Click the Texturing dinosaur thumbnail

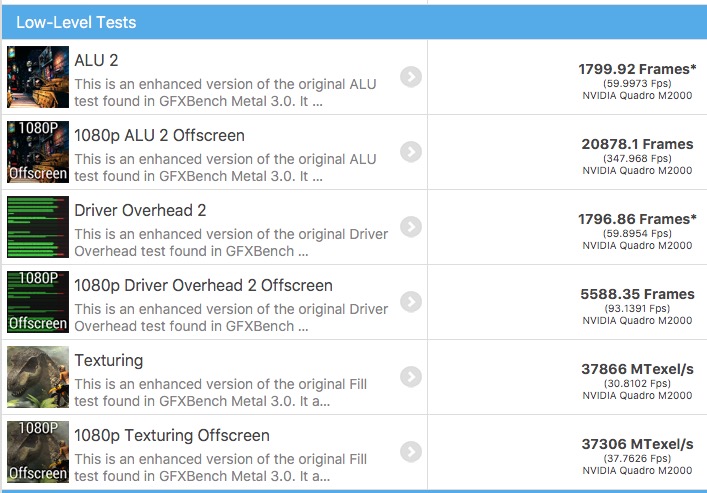click(38, 377)
